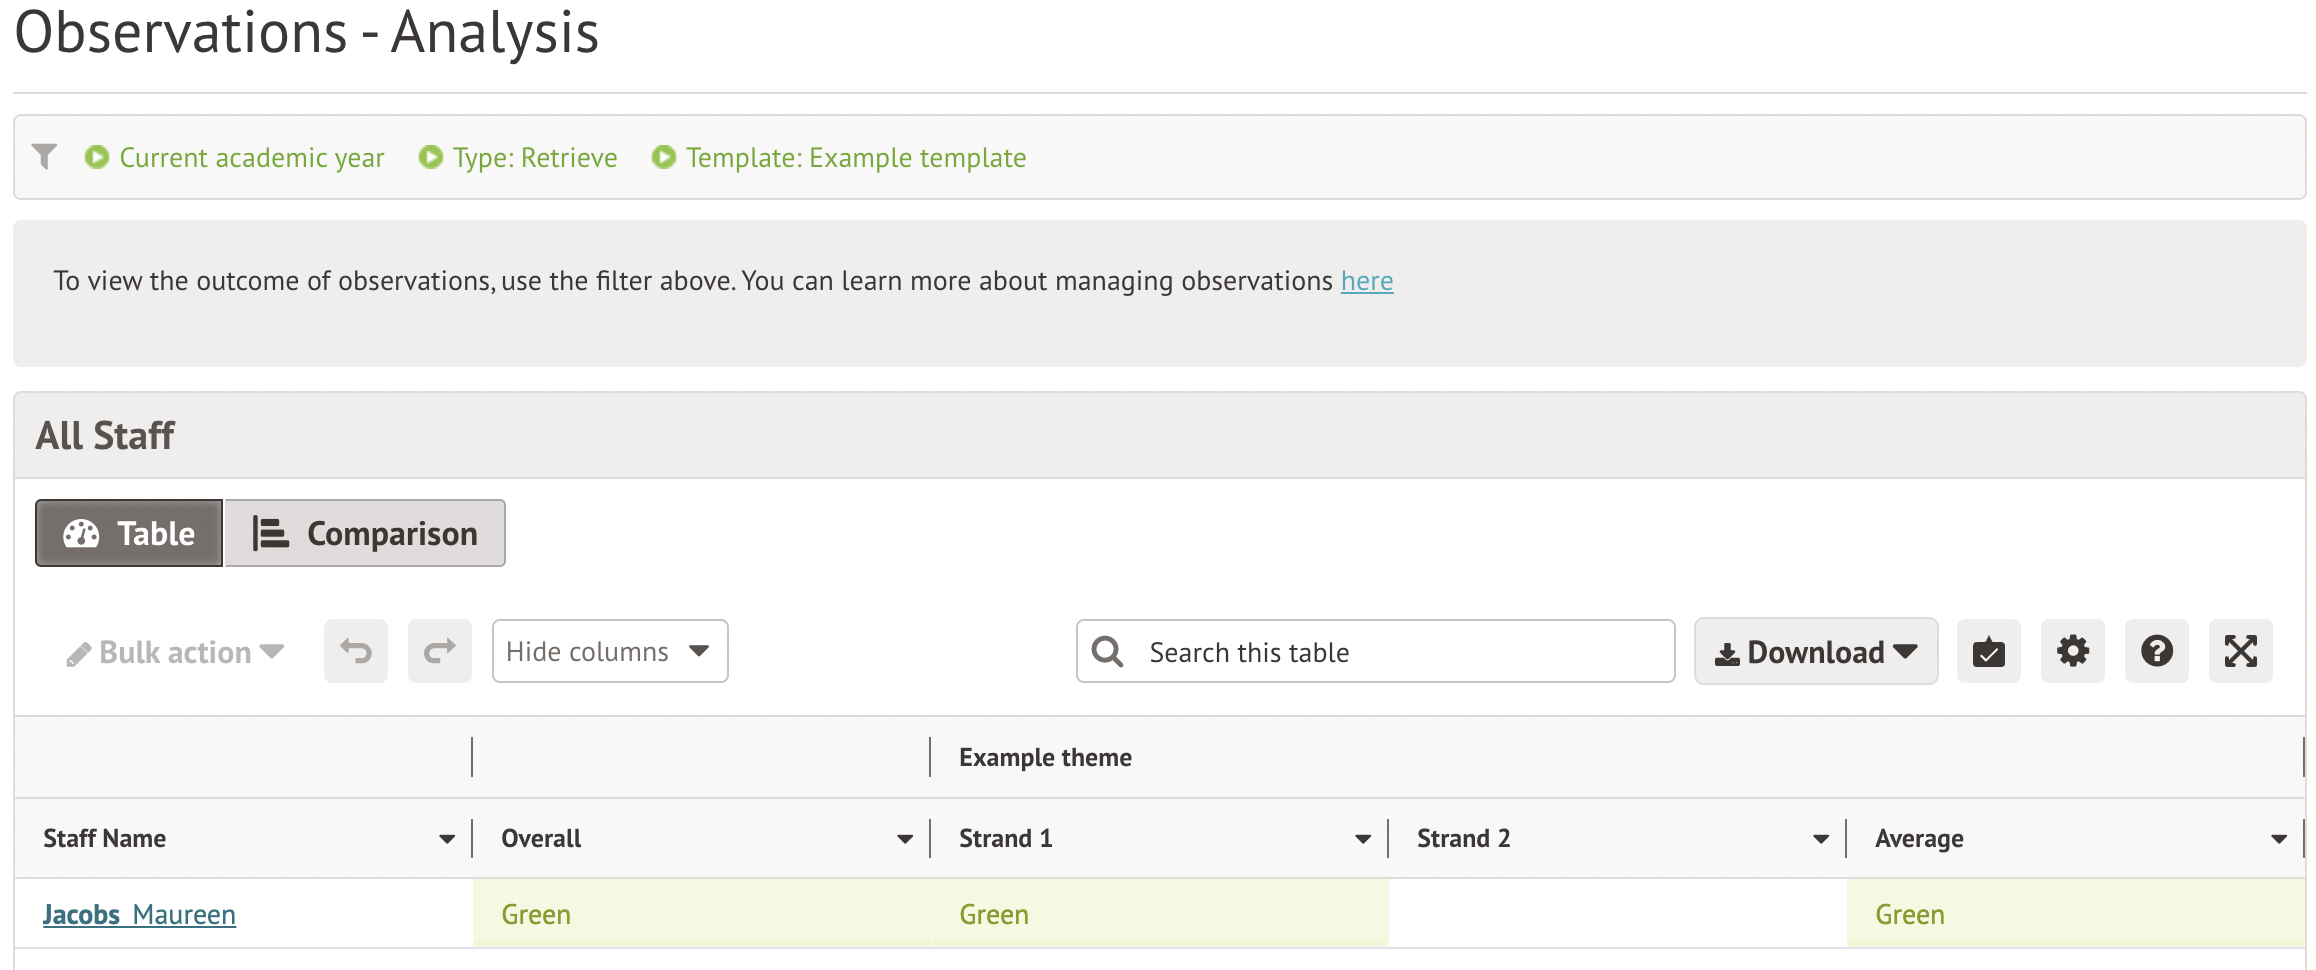Toggle the Current academic year filter

pyautogui.click(x=235, y=158)
